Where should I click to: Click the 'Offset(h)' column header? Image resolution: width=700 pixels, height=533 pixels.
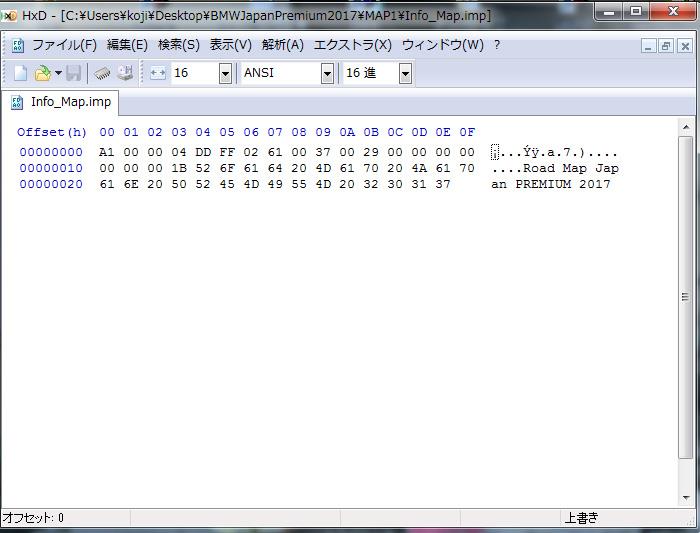52,132
